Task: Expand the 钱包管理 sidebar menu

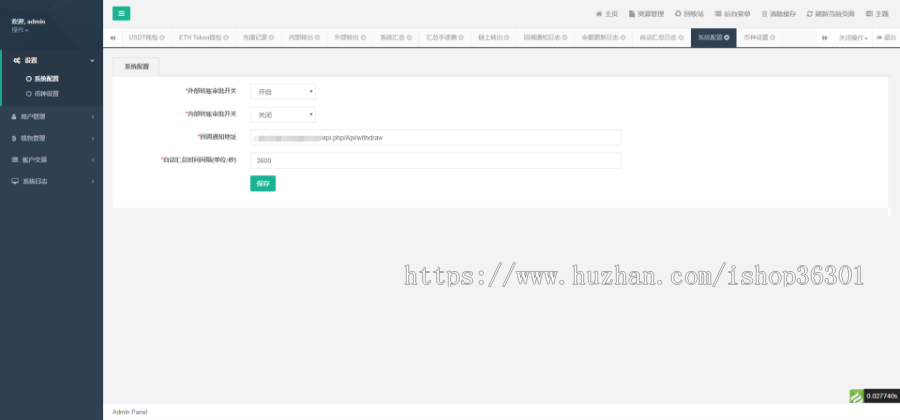Action: point(52,138)
